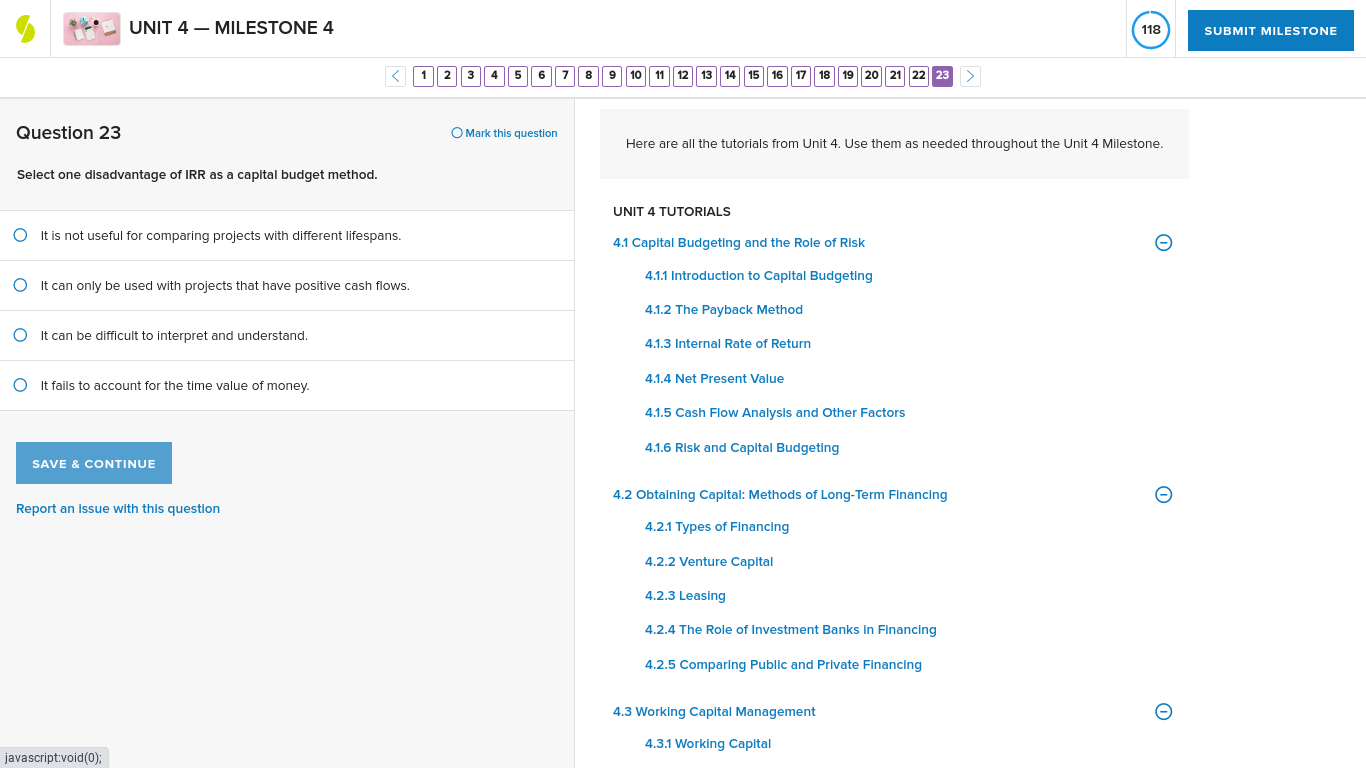Open the 4.3.1 Working Capital tutorial
Viewport: 1366px width, 768px height.
coord(708,743)
